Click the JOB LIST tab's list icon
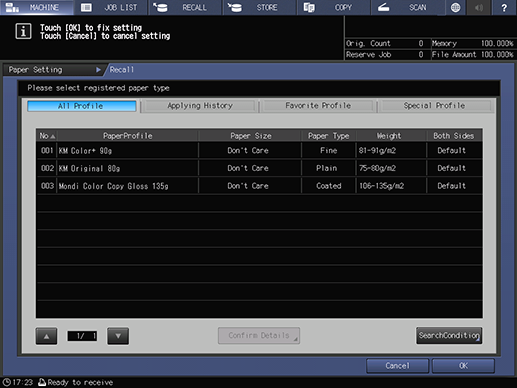 click(86, 7)
